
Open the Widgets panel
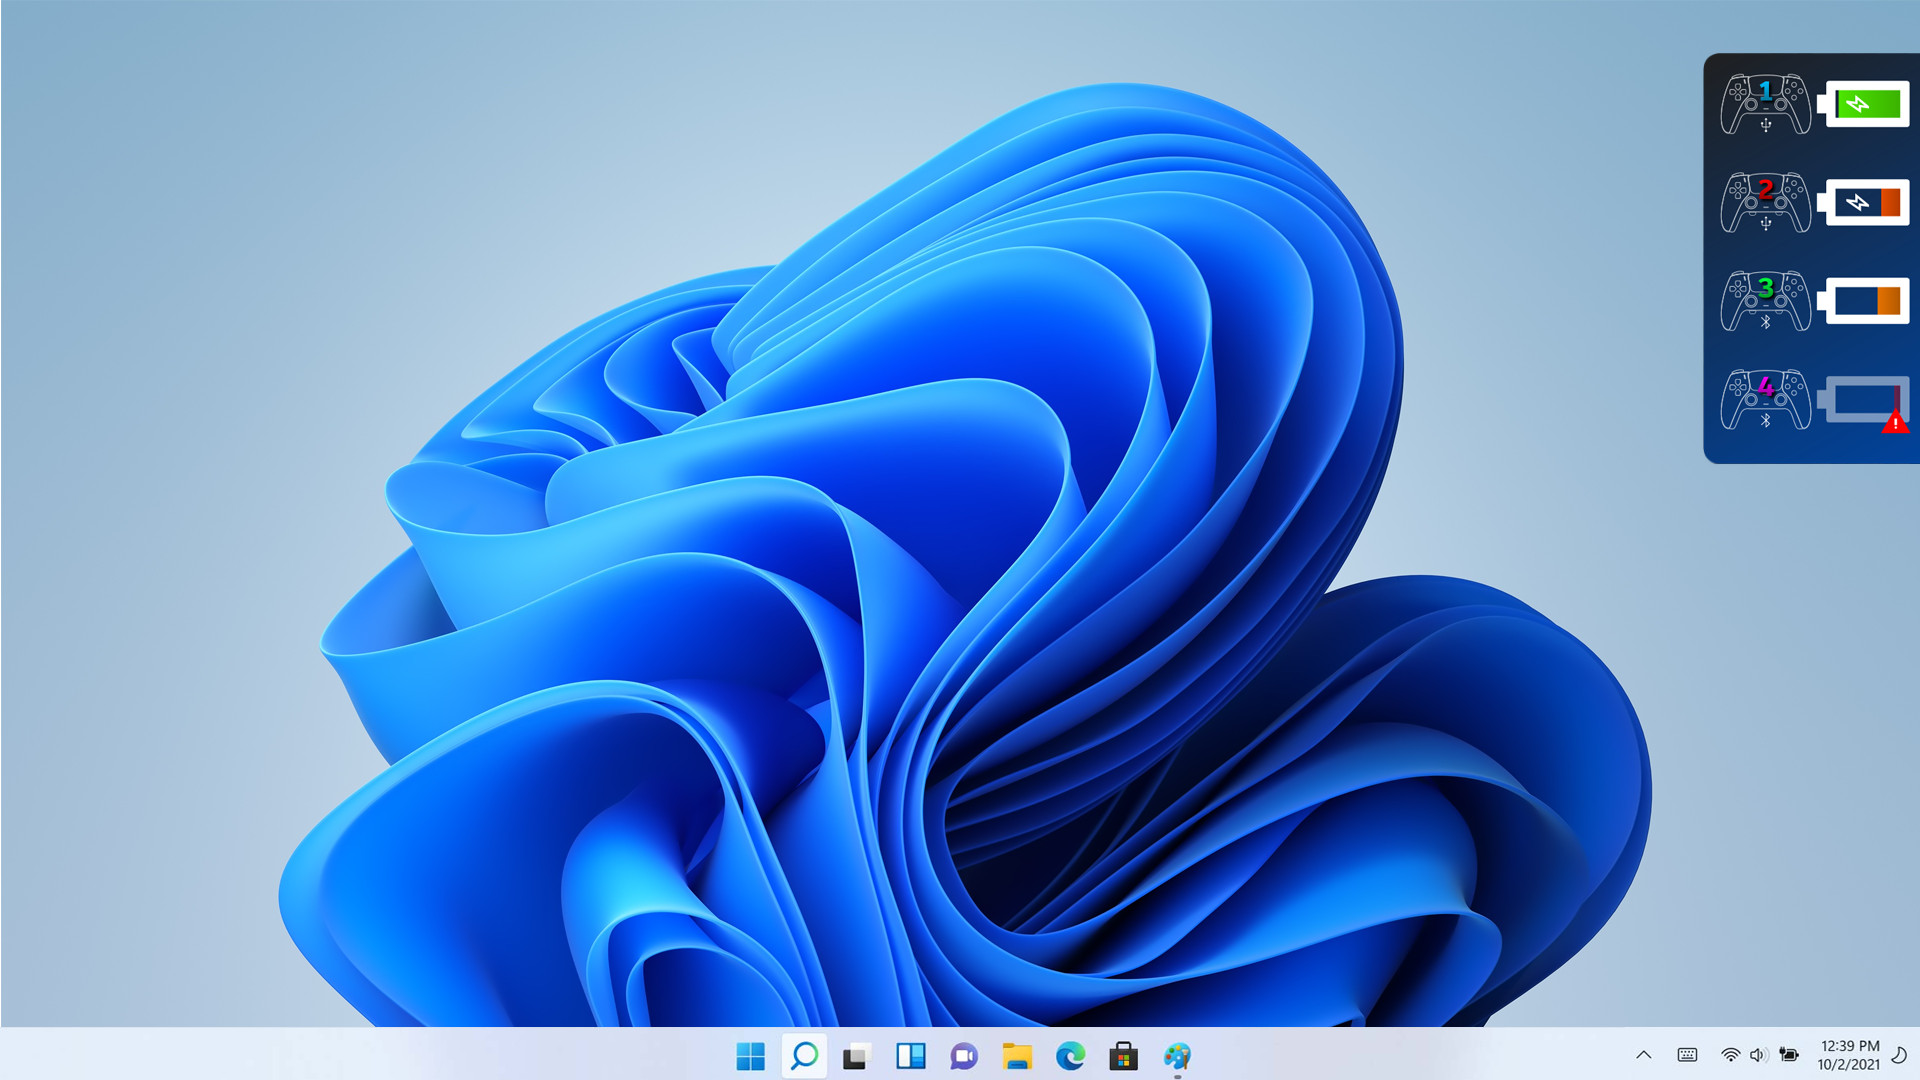910,1056
